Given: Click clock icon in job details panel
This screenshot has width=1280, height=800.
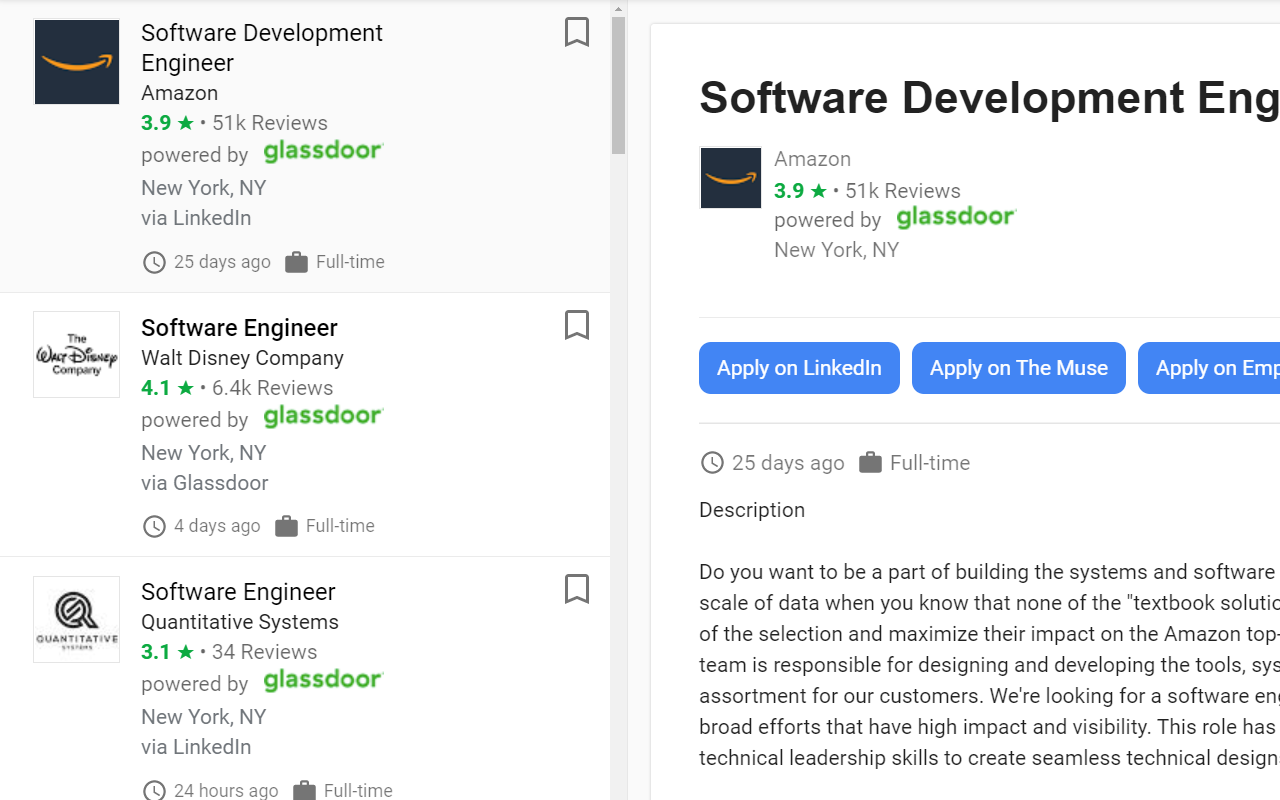Looking at the screenshot, I should click(712, 463).
